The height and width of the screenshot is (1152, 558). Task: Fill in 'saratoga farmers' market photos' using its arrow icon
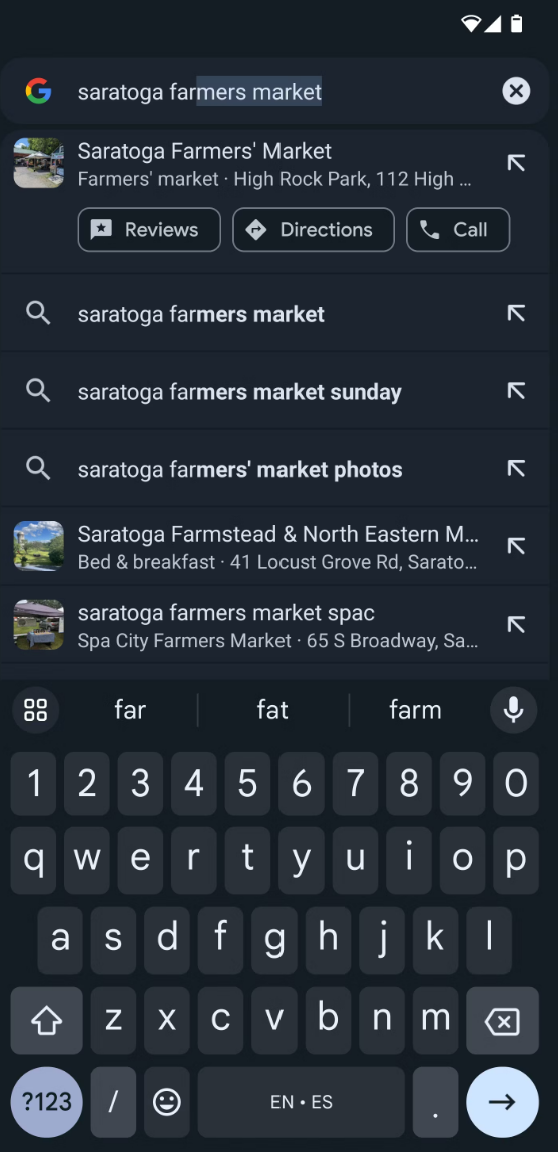coord(516,469)
